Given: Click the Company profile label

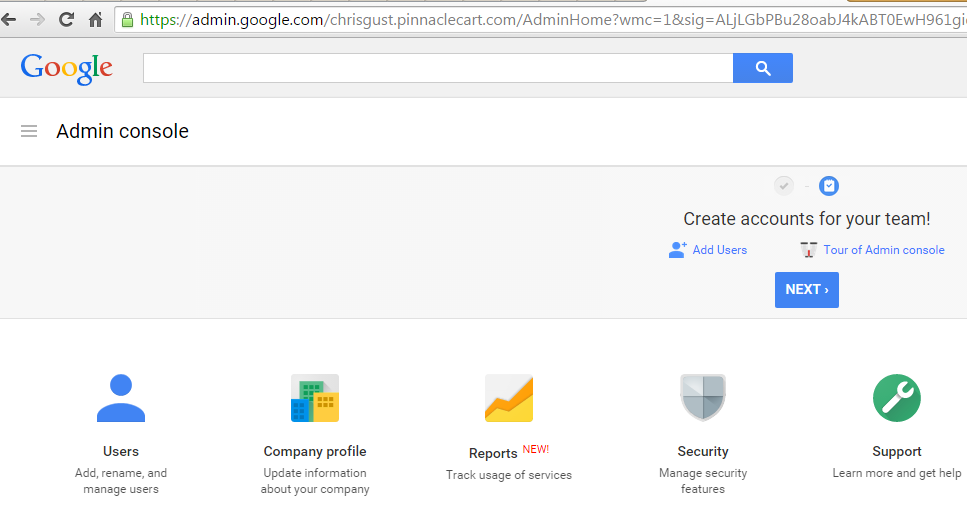Looking at the screenshot, I should (x=315, y=451).
